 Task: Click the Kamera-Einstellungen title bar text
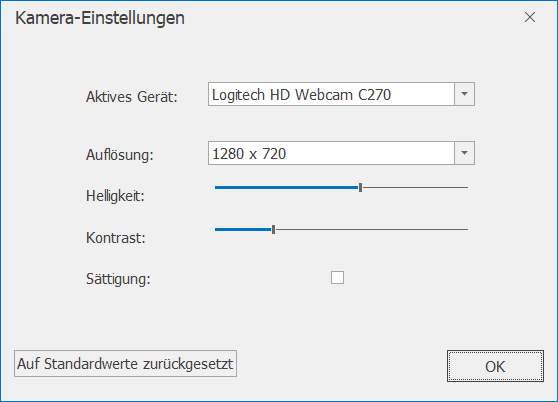coord(100,18)
